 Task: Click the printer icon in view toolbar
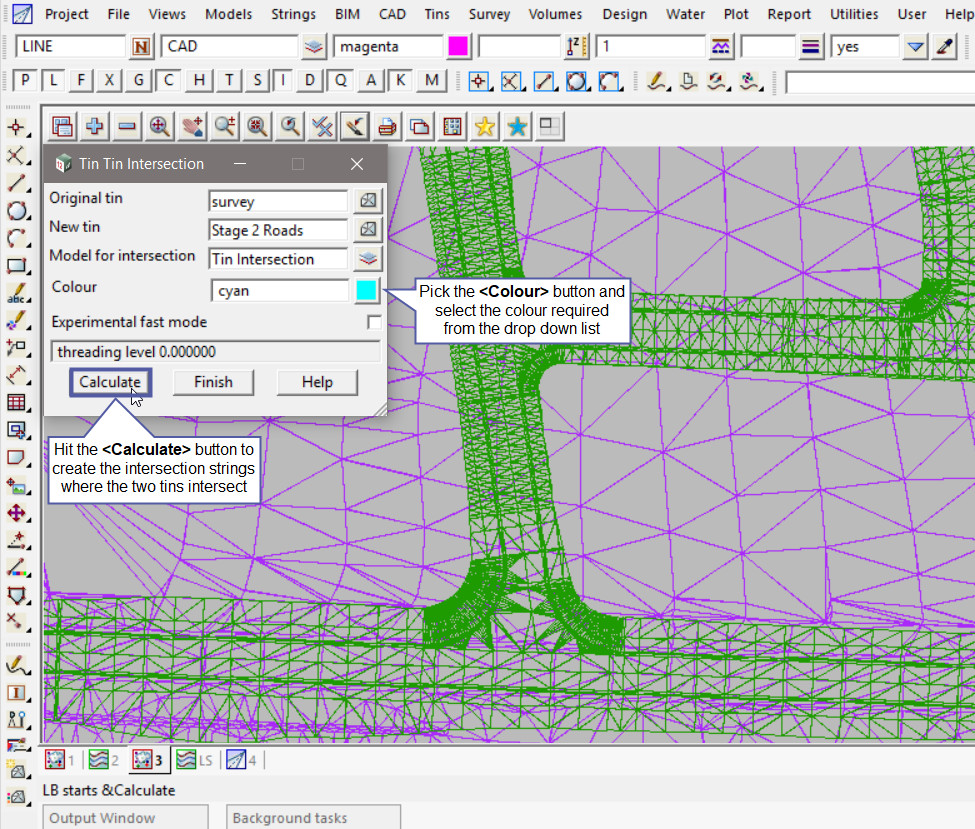(387, 126)
